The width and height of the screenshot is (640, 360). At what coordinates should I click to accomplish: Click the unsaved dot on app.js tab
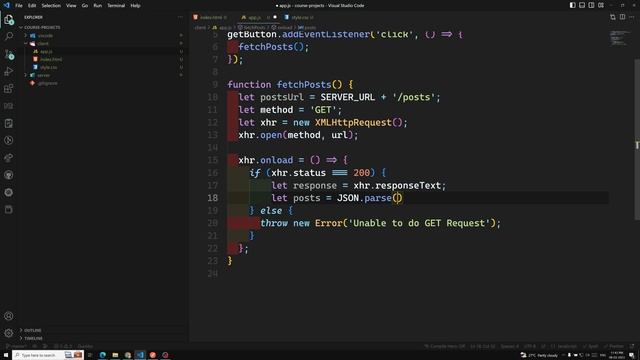(x=275, y=17)
